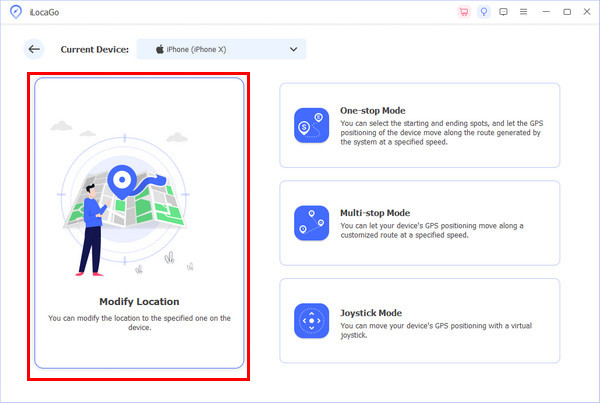
Task: Click the Modify Location heading text
Action: click(139, 301)
